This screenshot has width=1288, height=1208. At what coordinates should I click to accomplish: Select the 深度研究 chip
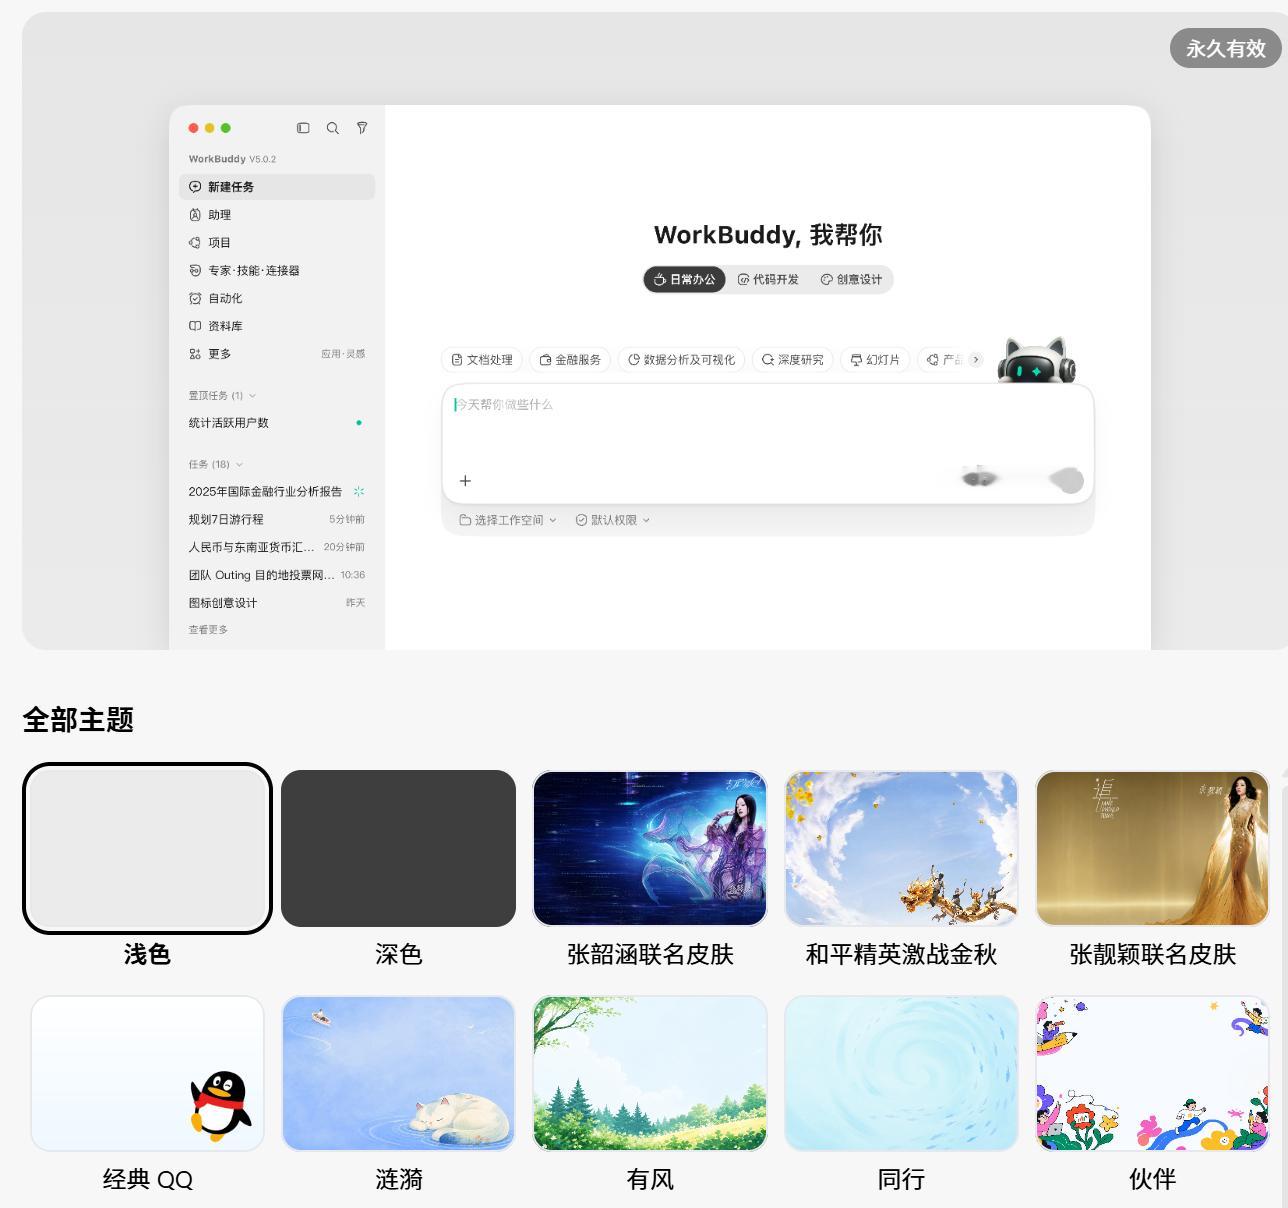pos(792,360)
